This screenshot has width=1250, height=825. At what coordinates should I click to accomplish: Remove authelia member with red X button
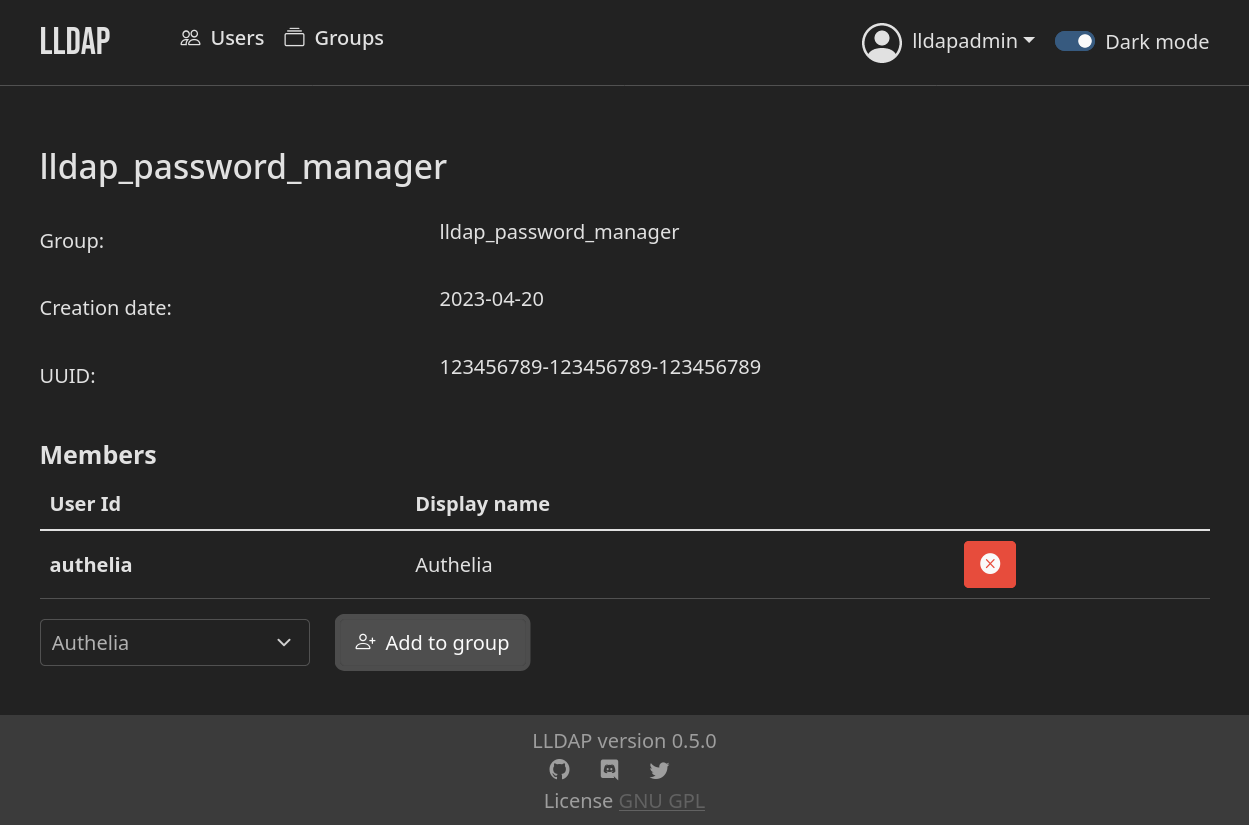tap(990, 564)
